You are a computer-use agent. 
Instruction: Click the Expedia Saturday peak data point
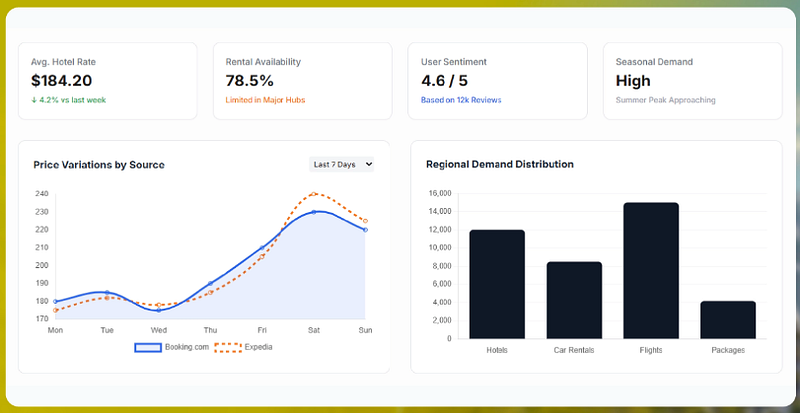point(313,194)
